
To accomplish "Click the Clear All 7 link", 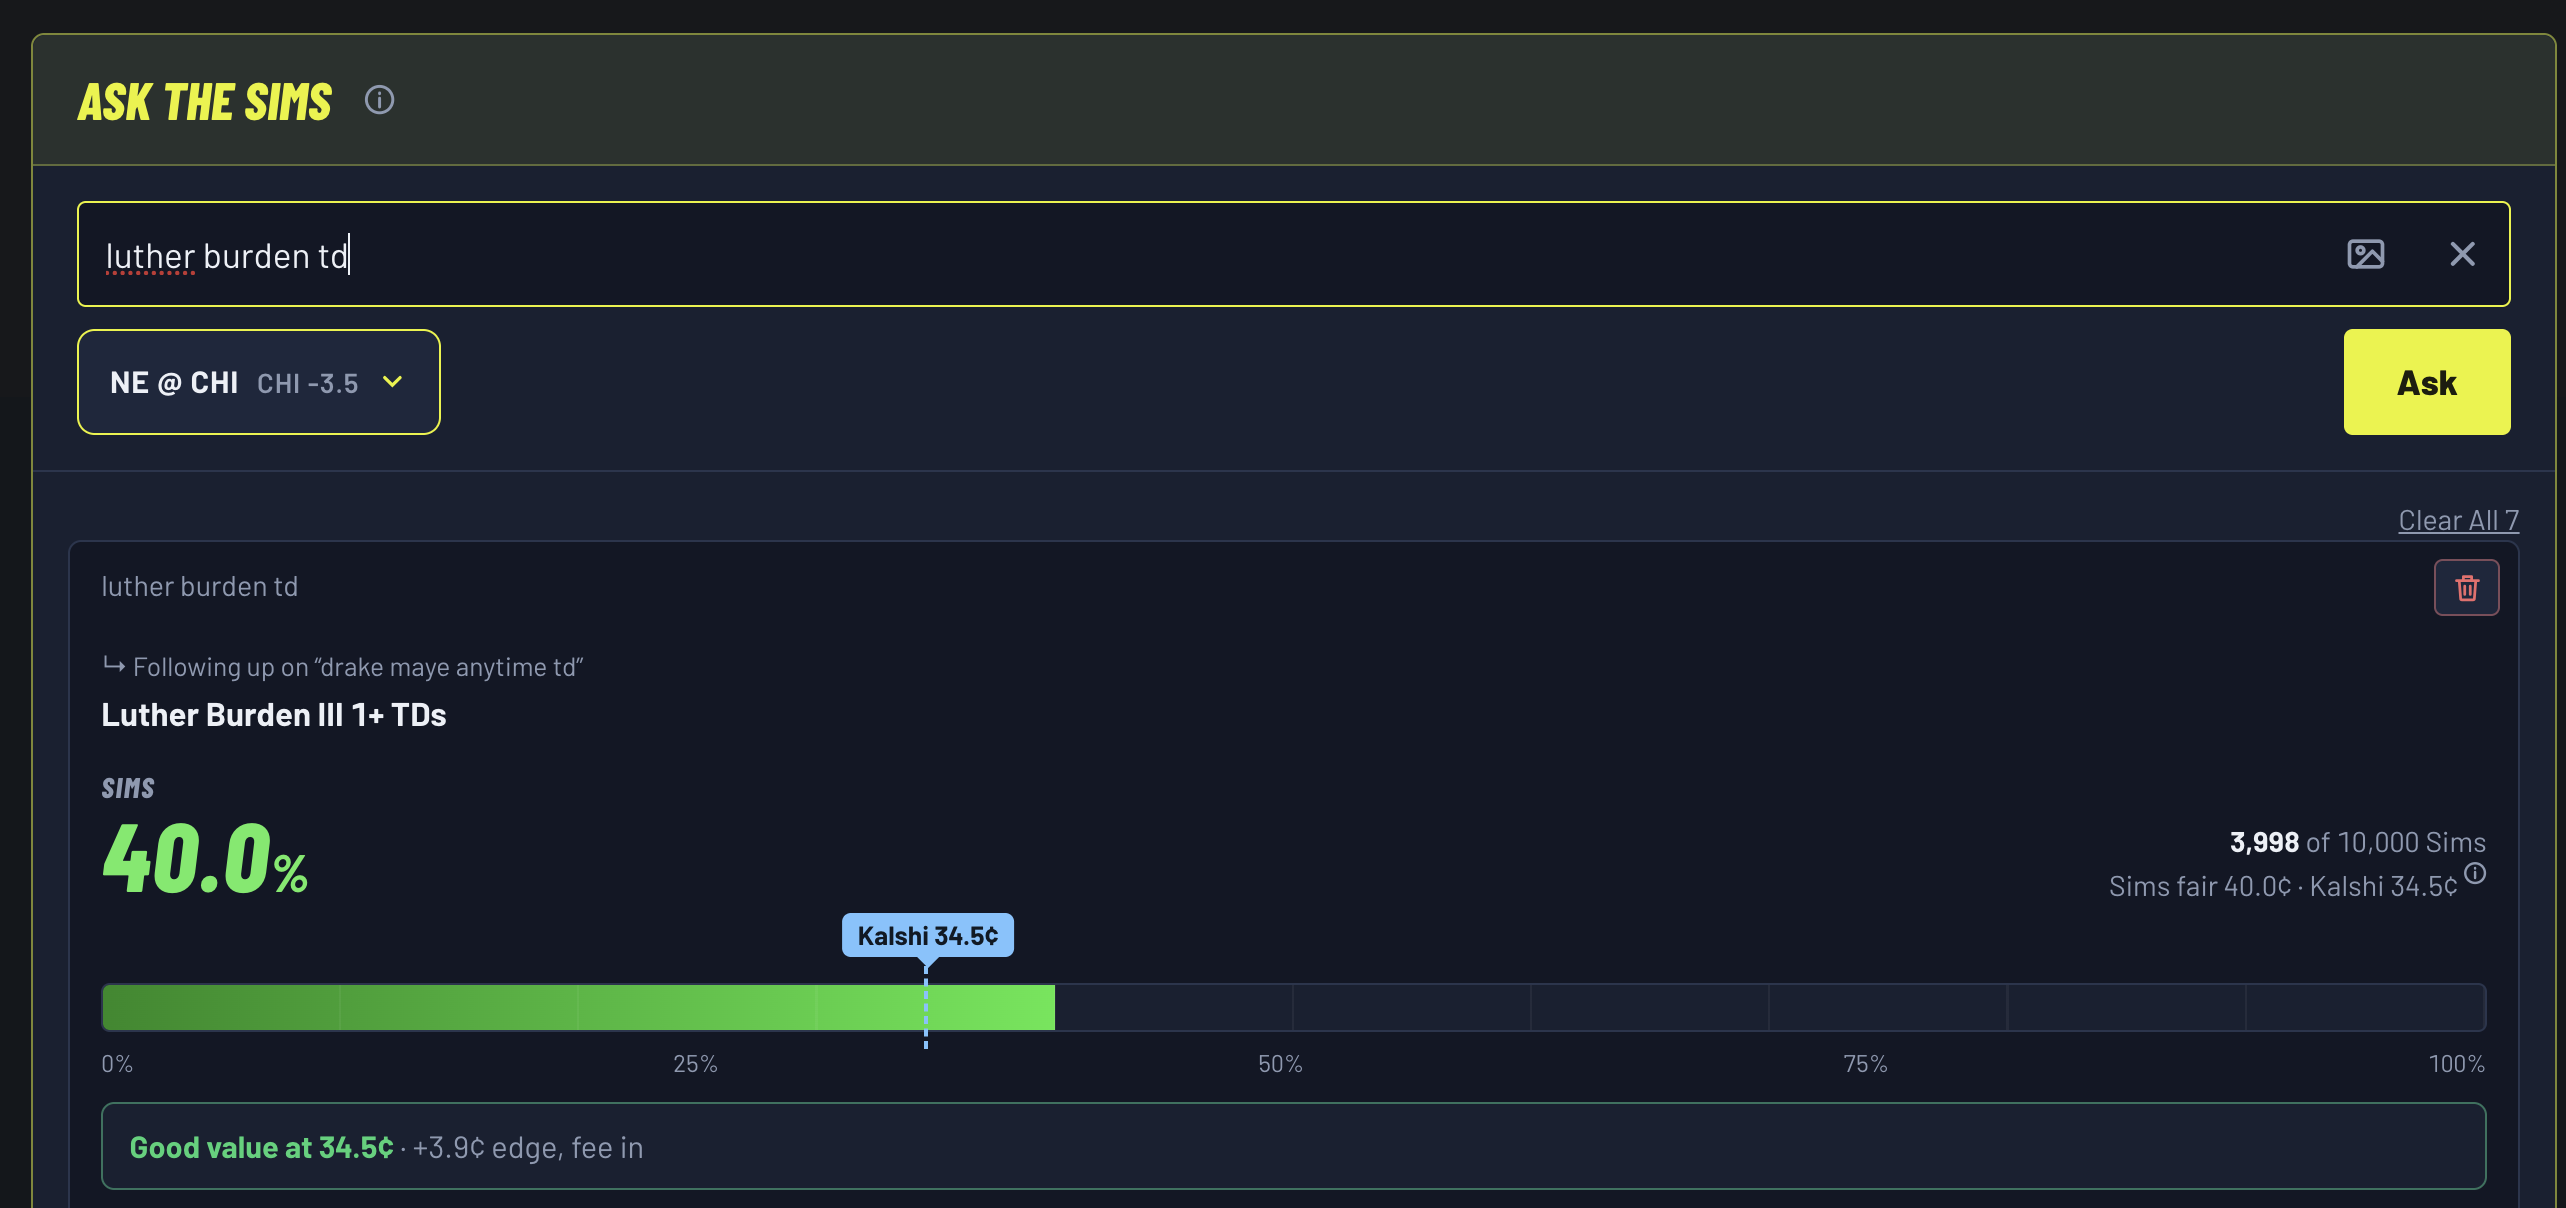I will coord(2458,520).
